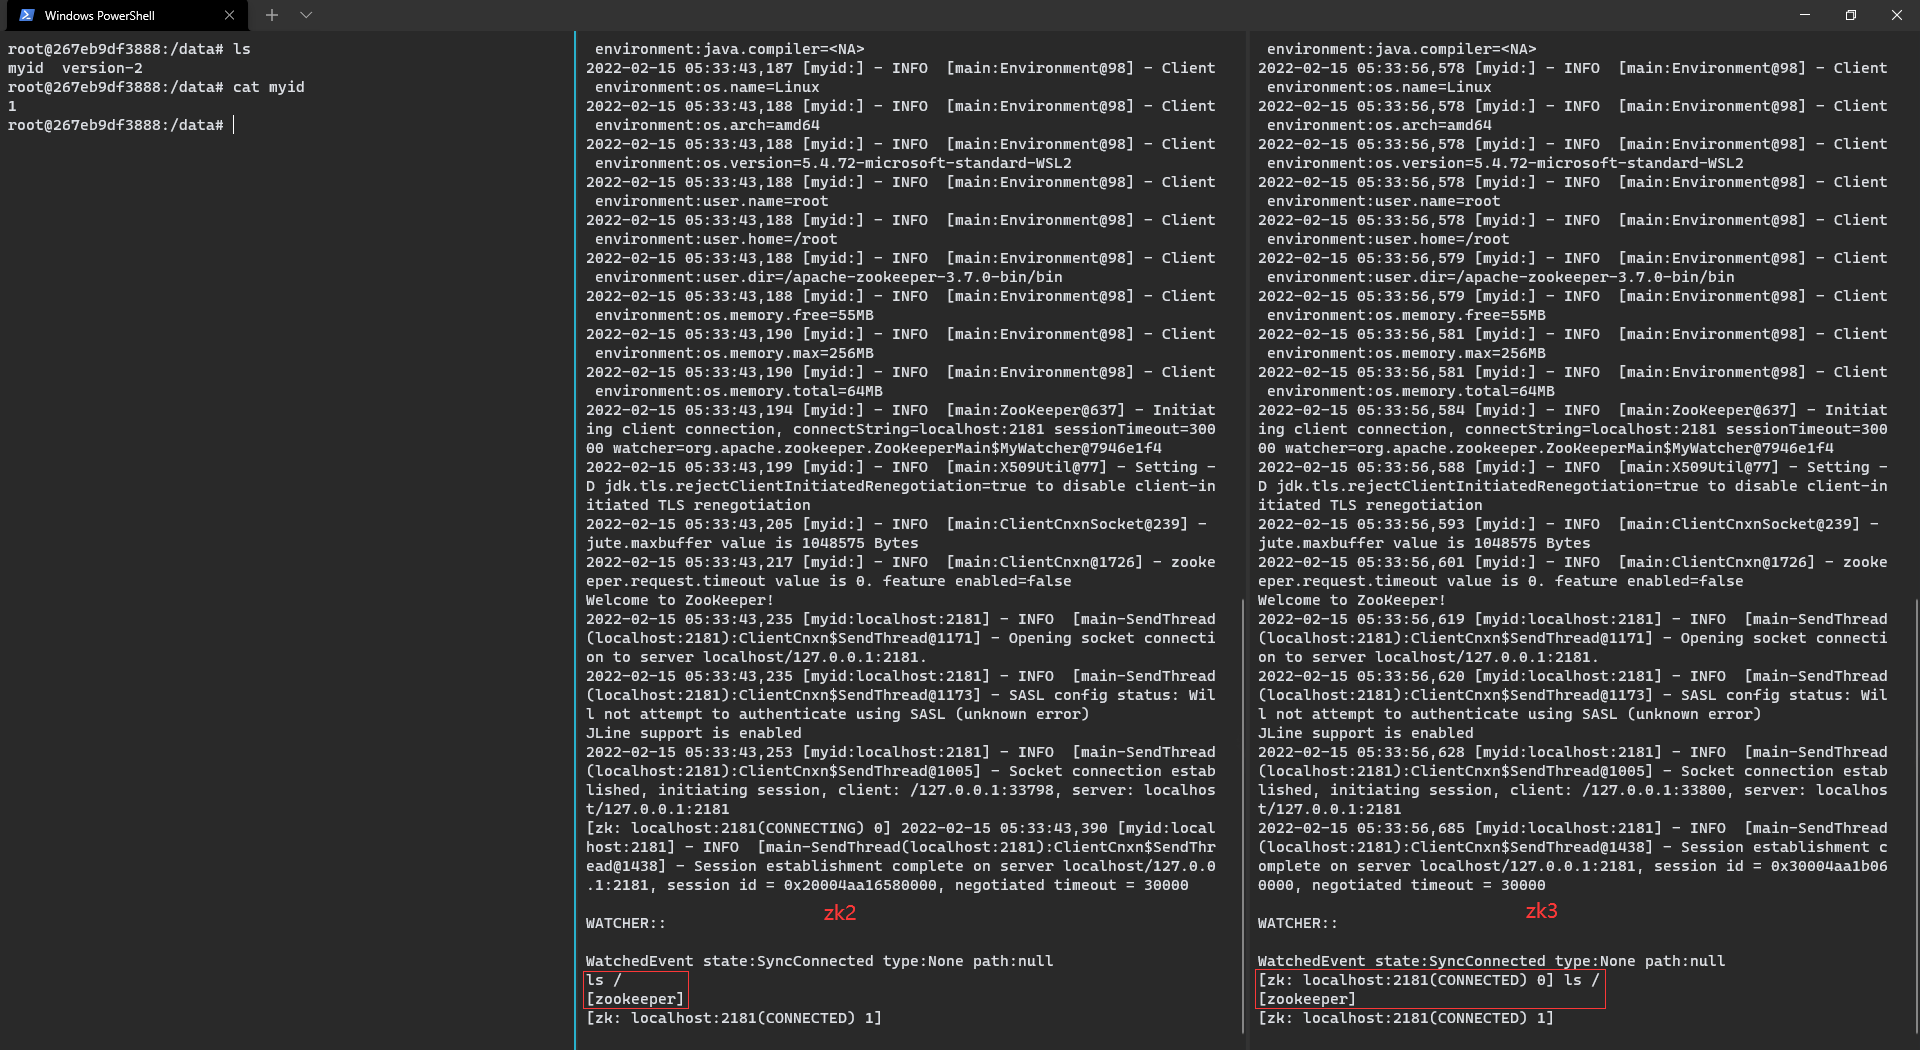Click '[zk: localhost:2181(CONNECTED) 0] ls /' line
Viewport: 1920px width, 1050px height.
pos(1428,980)
